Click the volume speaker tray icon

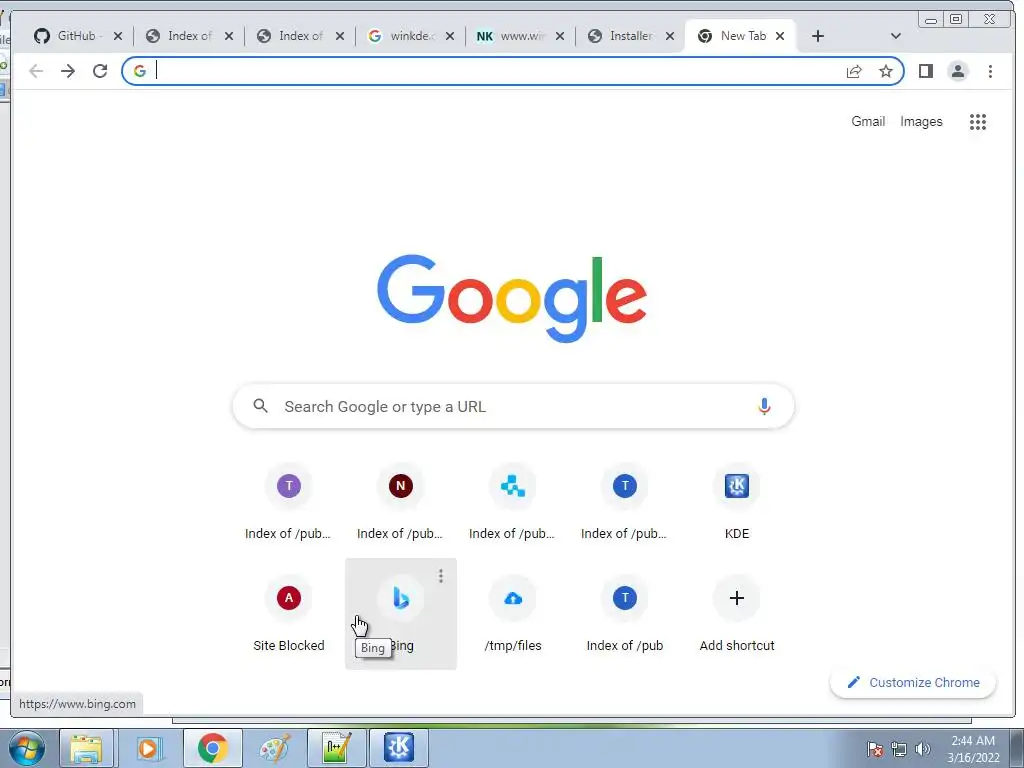[x=922, y=749]
